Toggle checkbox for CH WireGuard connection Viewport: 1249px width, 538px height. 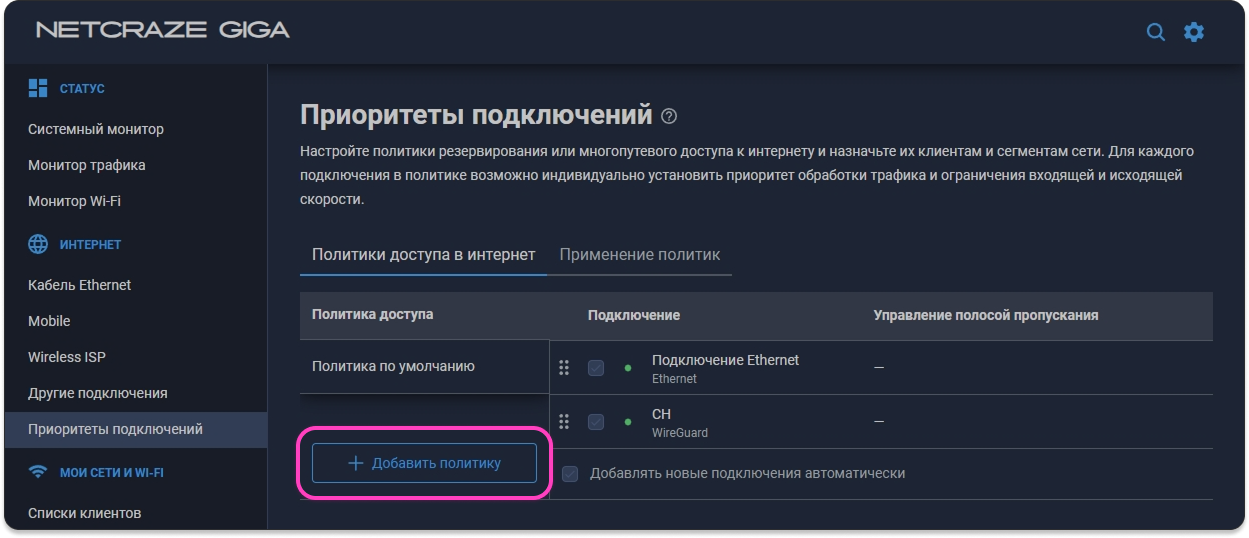(x=596, y=422)
